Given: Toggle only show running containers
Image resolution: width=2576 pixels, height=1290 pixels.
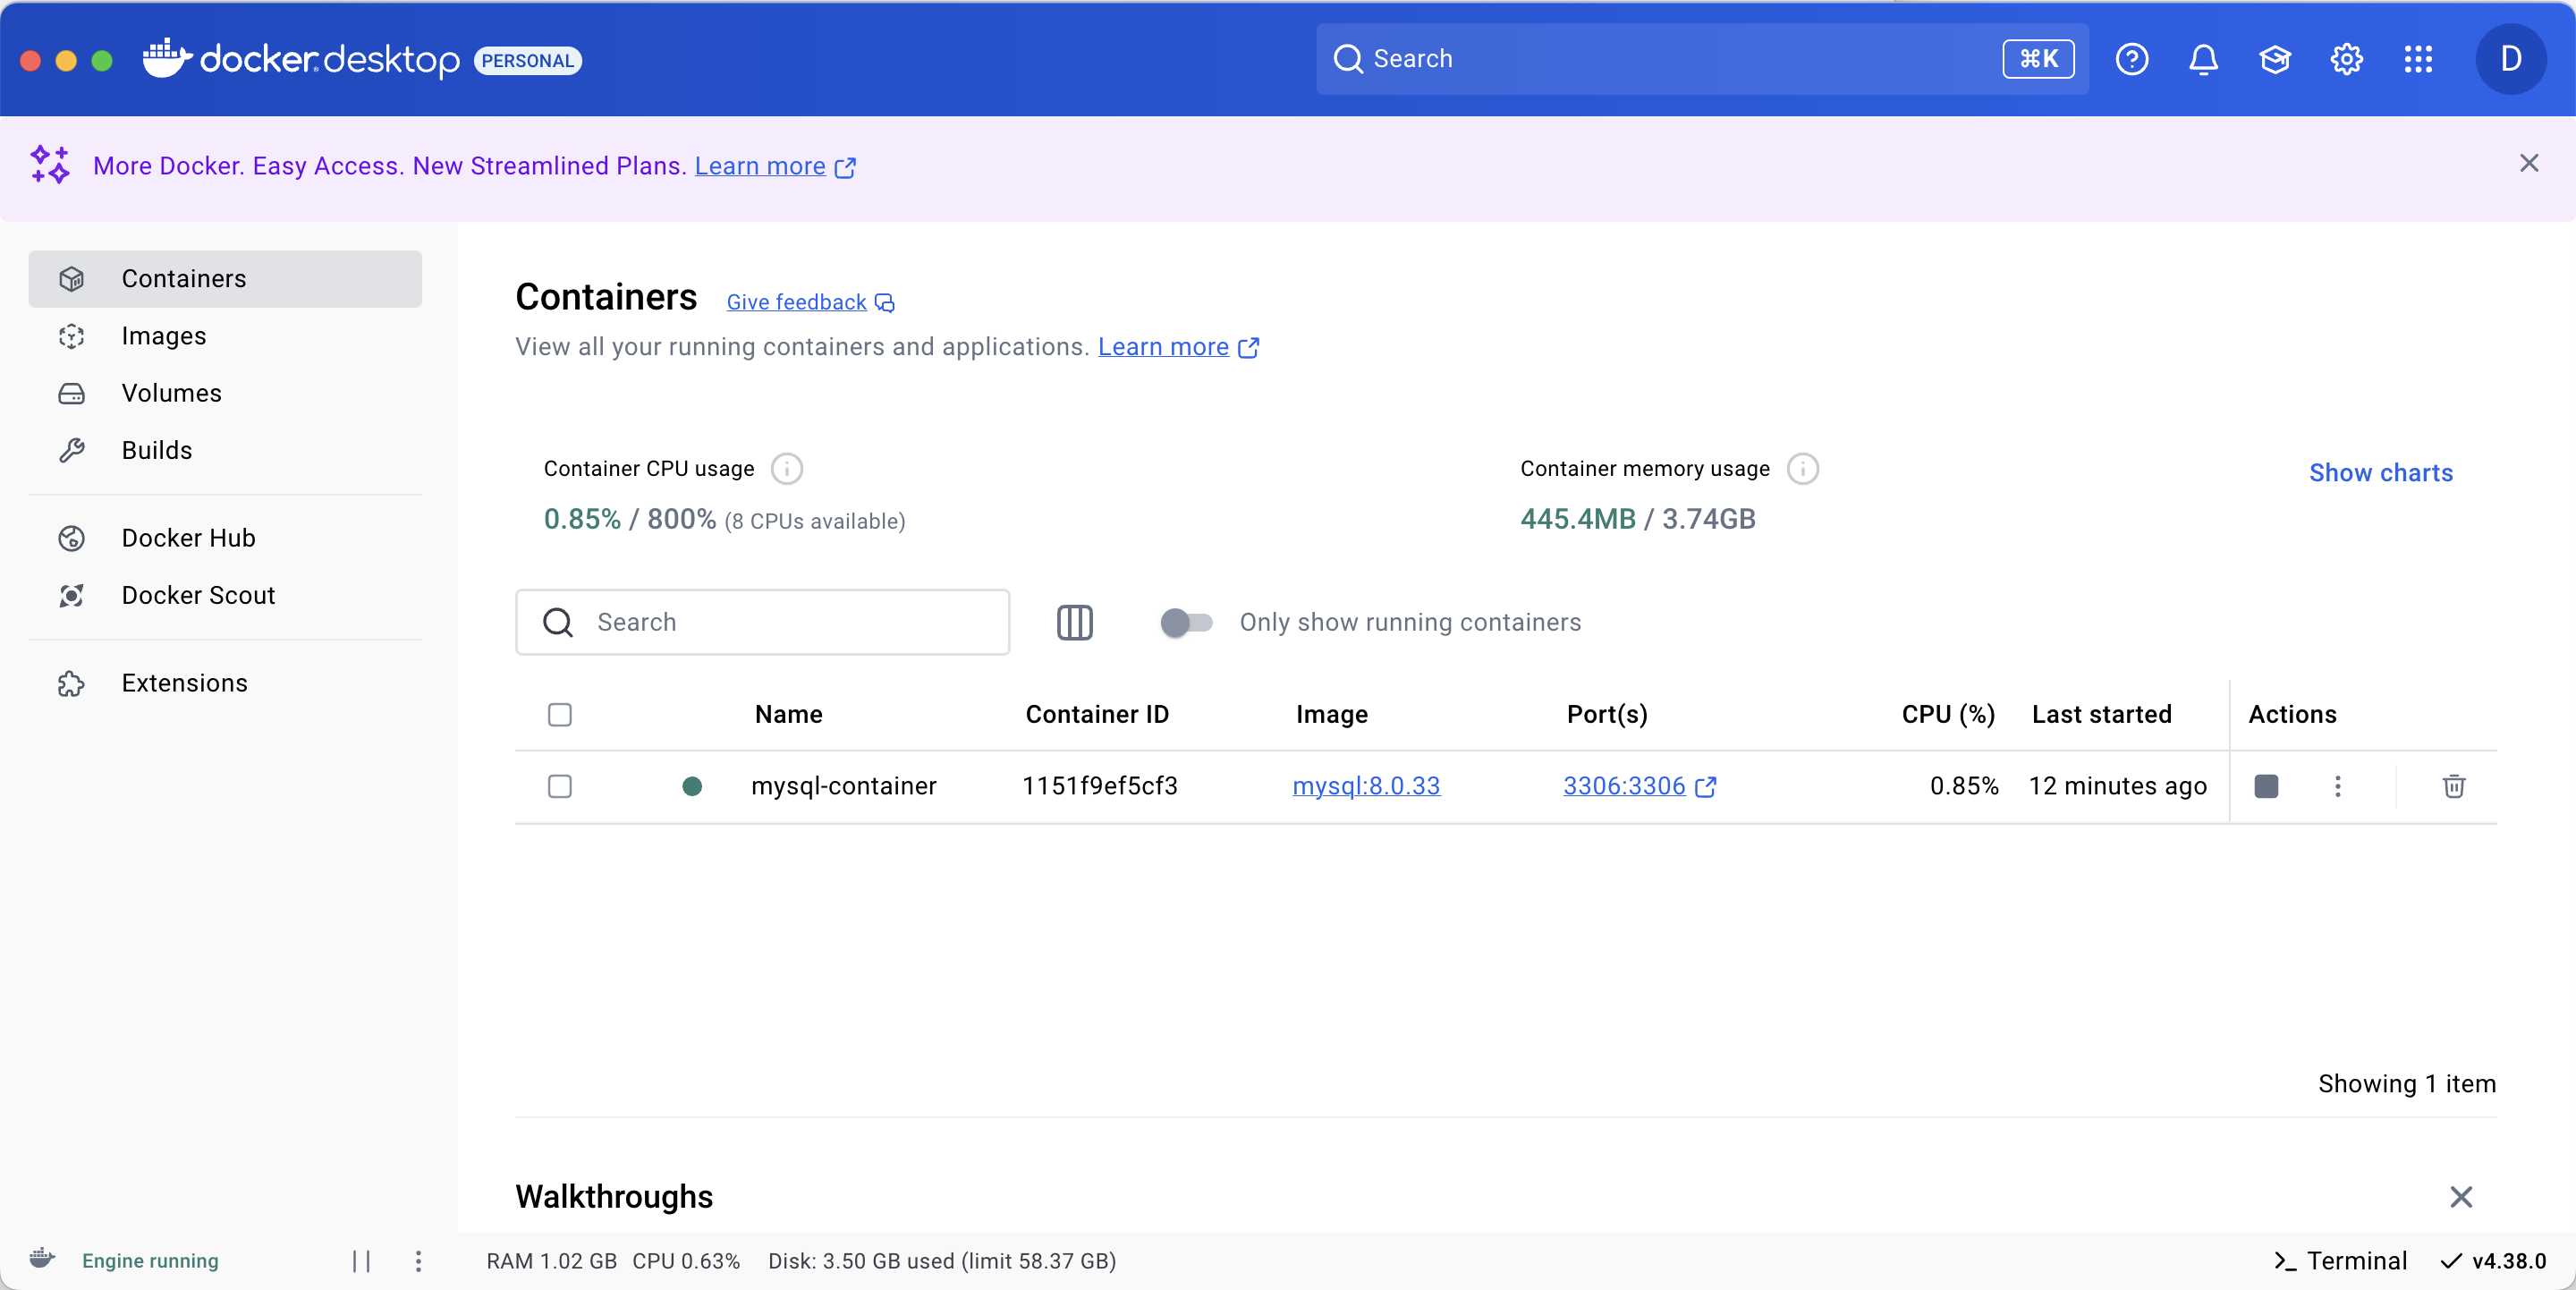Looking at the screenshot, I should [x=1186, y=622].
